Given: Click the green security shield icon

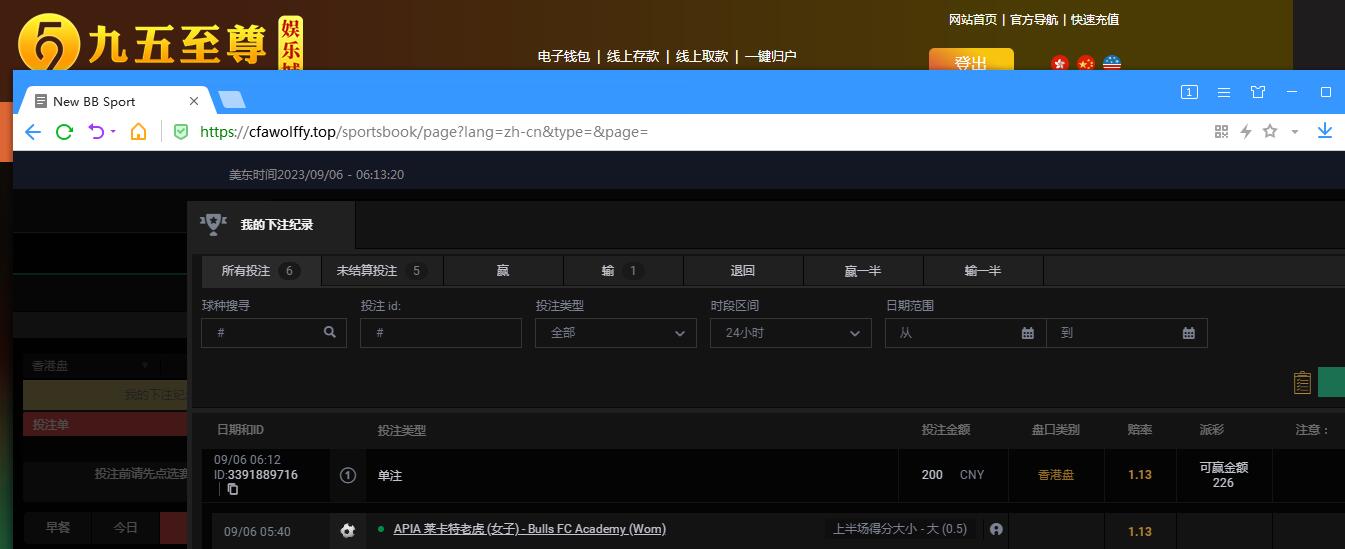Looking at the screenshot, I should [181, 131].
